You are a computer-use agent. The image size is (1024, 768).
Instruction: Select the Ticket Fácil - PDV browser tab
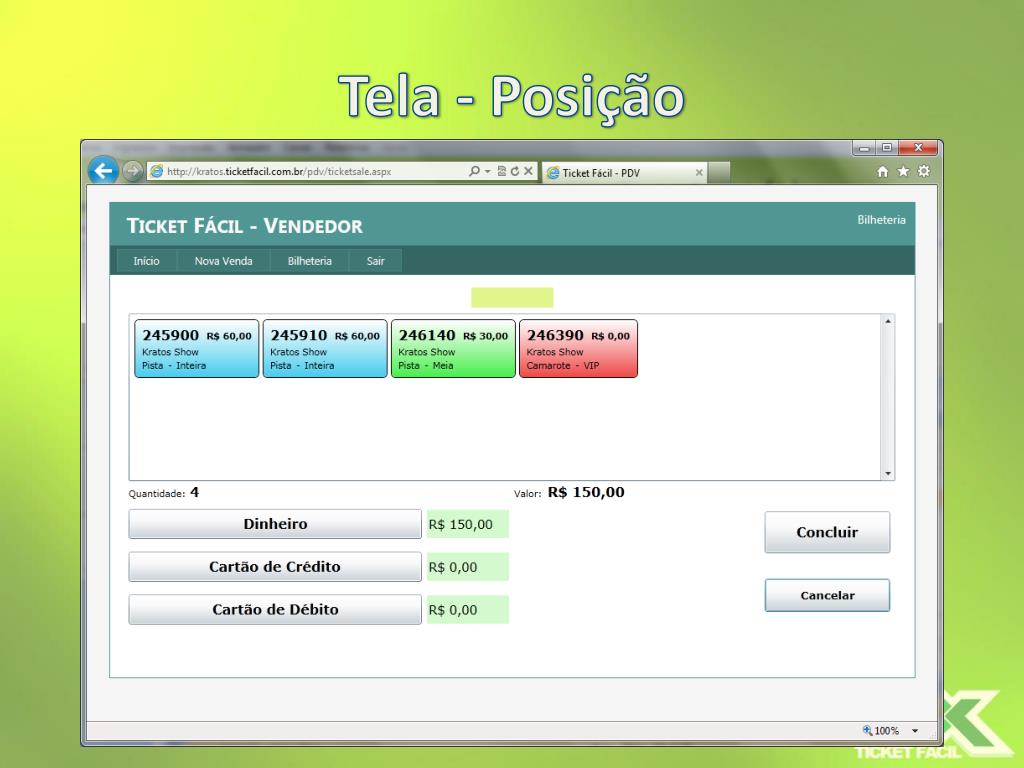coord(625,172)
